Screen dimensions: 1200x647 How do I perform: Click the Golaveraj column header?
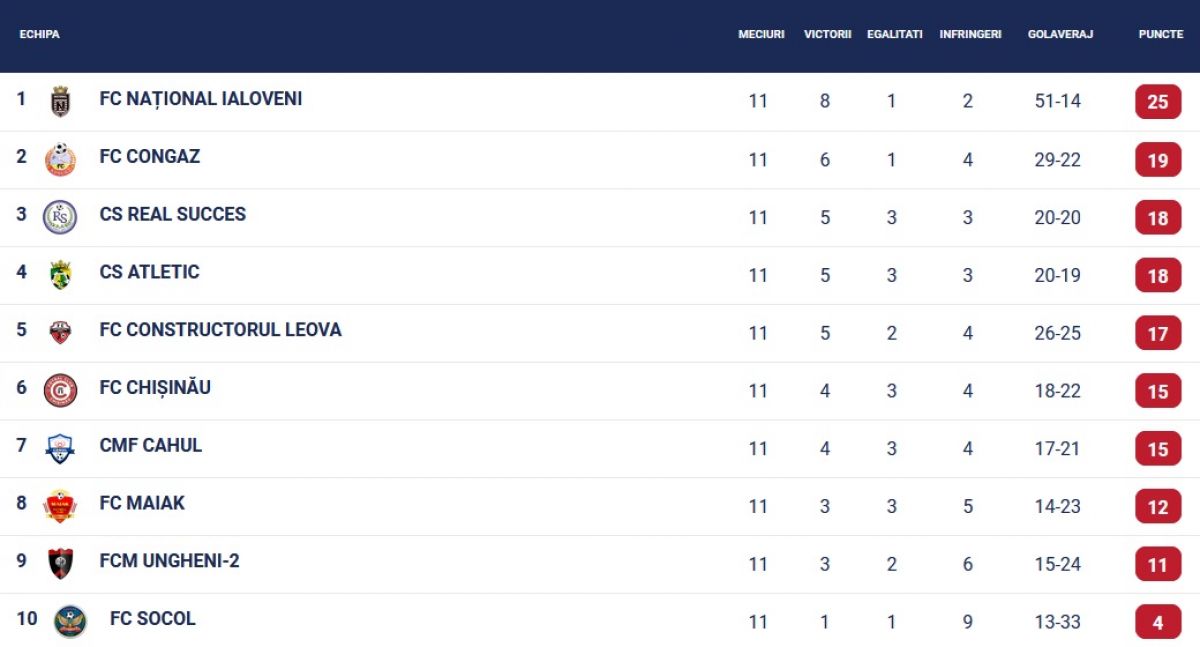point(1060,34)
